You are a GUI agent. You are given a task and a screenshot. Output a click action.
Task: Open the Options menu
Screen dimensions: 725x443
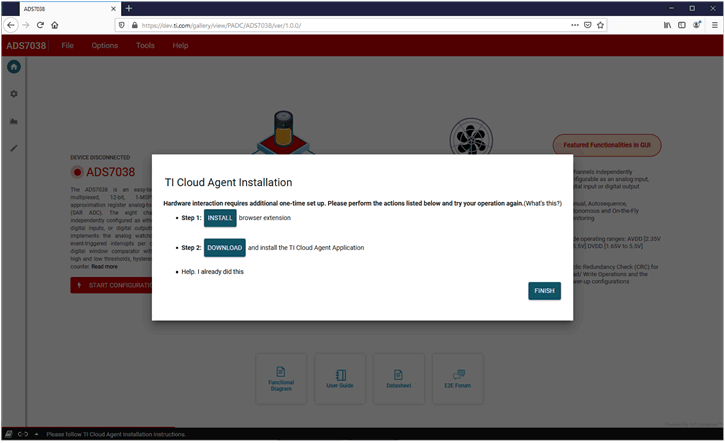point(105,45)
